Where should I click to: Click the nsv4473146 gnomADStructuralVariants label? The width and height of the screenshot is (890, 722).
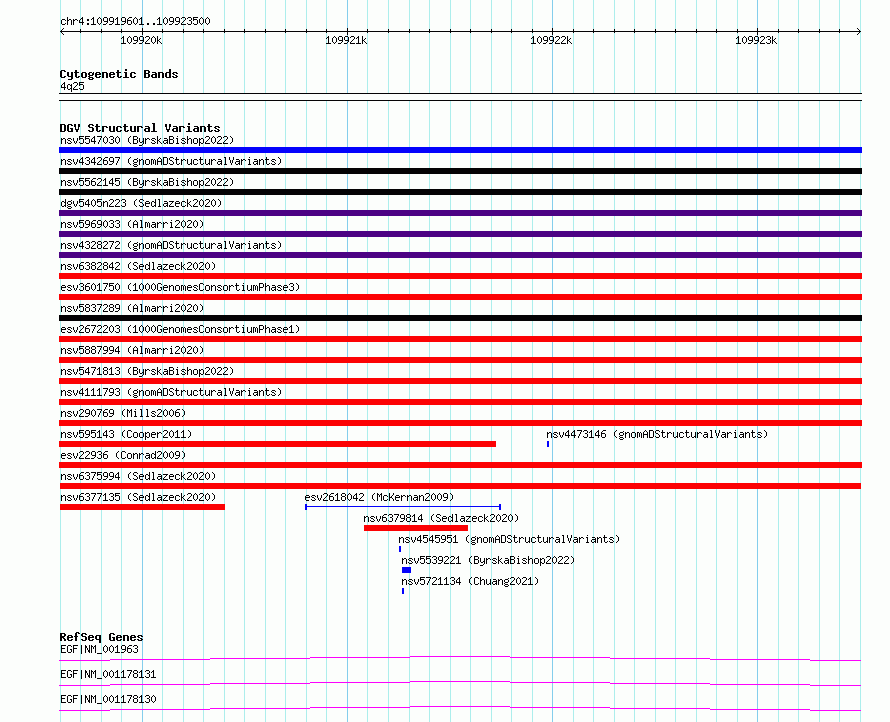(x=657, y=434)
